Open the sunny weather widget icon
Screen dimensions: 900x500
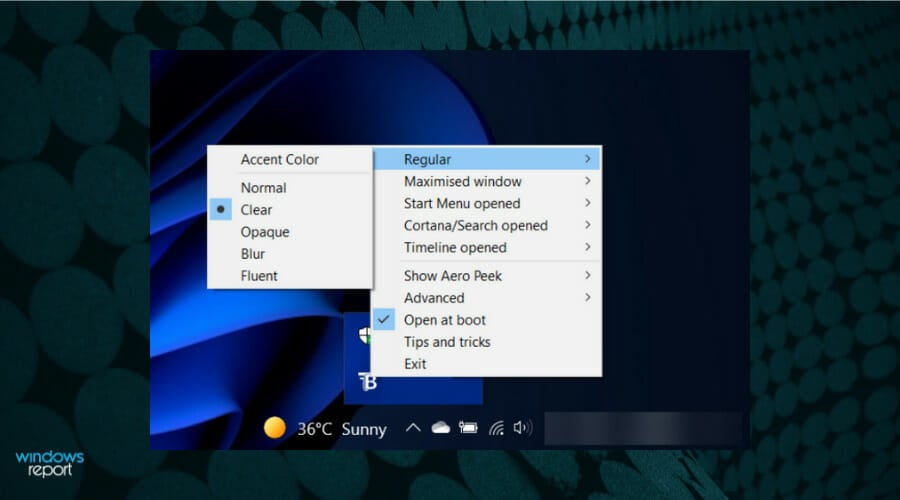274,428
